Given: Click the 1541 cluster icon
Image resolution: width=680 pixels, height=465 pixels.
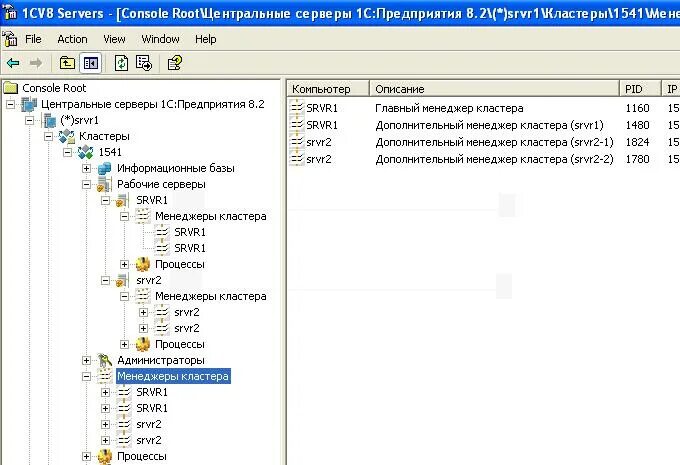Looking at the screenshot, I should pyautogui.click(x=86, y=152).
